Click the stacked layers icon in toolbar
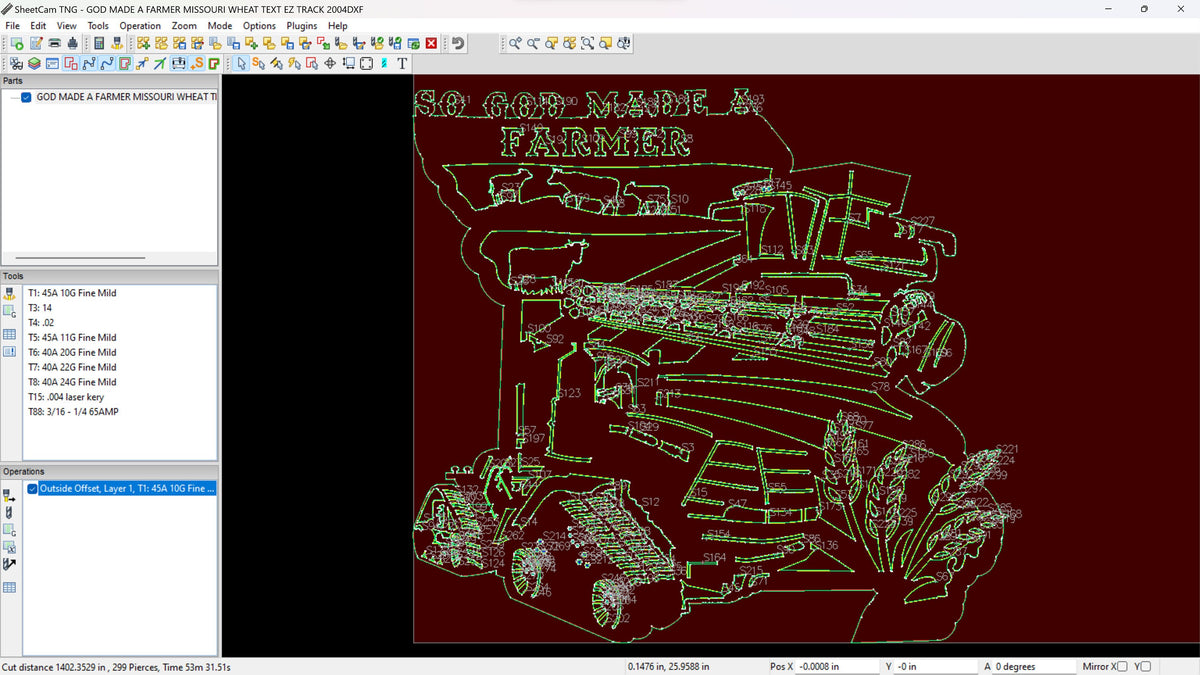Viewport: 1200px width, 675px height. tap(34, 63)
